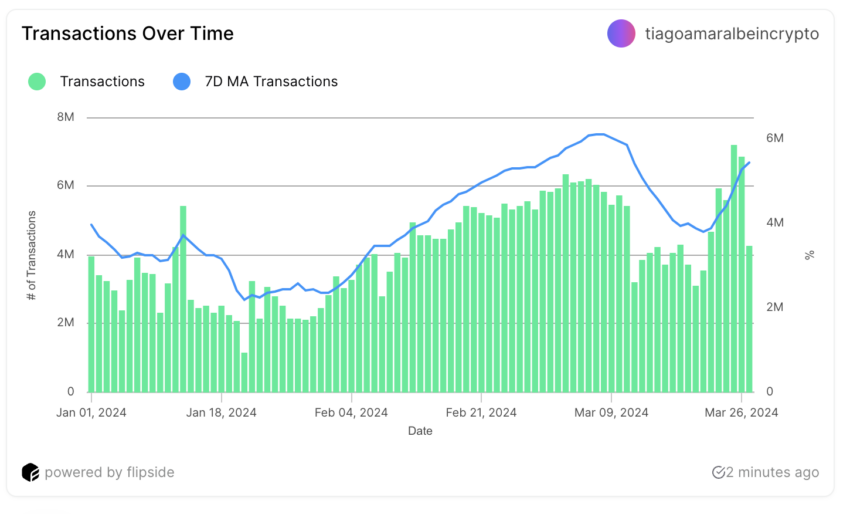Hide the 7D MA Transactions legend label
The height and width of the screenshot is (514, 850).
pyautogui.click(x=271, y=81)
